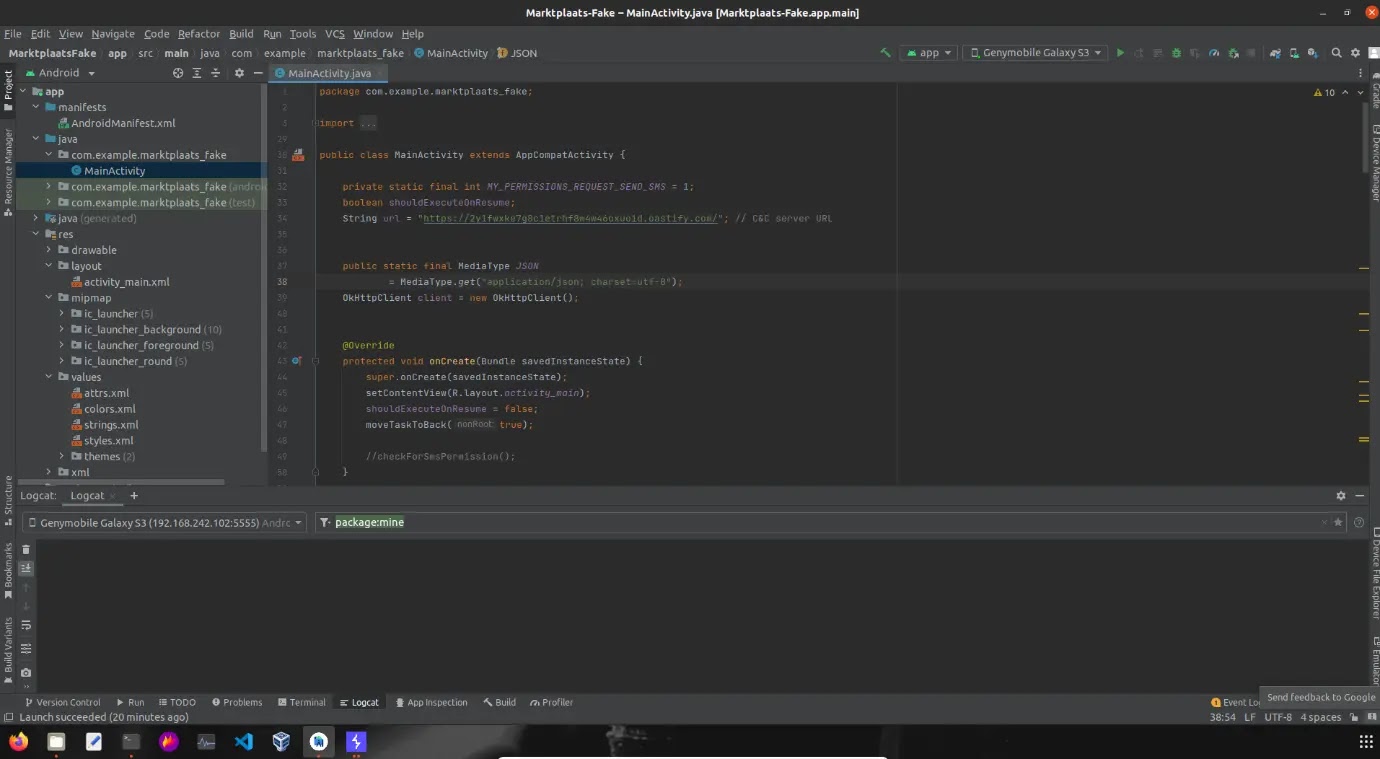This screenshot has width=1380, height=759.
Task: Click the Profile app gauge icon
Action: pos(1214,53)
